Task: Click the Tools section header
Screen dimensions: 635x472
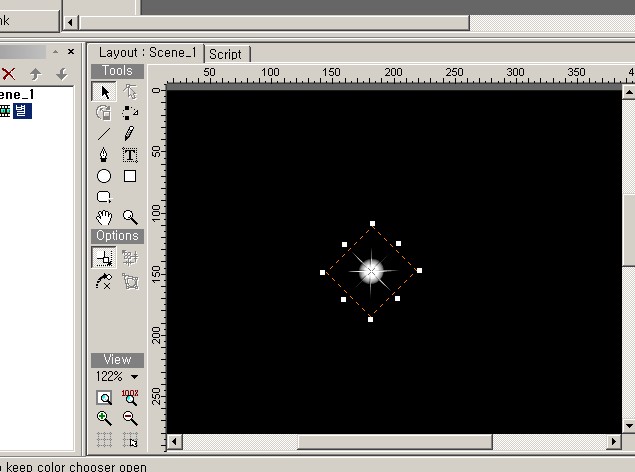Action: pos(117,71)
